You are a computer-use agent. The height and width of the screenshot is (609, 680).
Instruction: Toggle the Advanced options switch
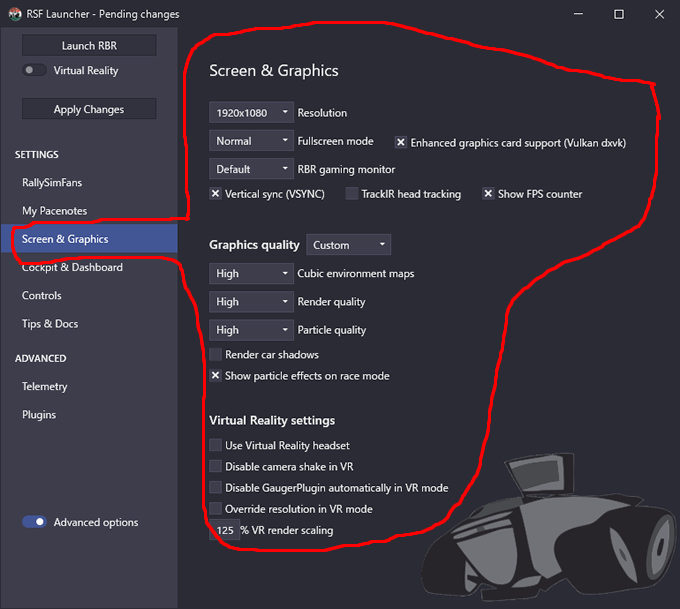[34, 522]
